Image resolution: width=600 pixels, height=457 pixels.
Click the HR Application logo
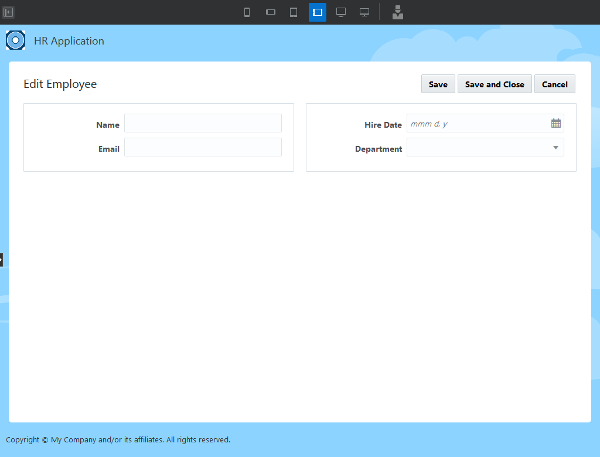pos(15,40)
